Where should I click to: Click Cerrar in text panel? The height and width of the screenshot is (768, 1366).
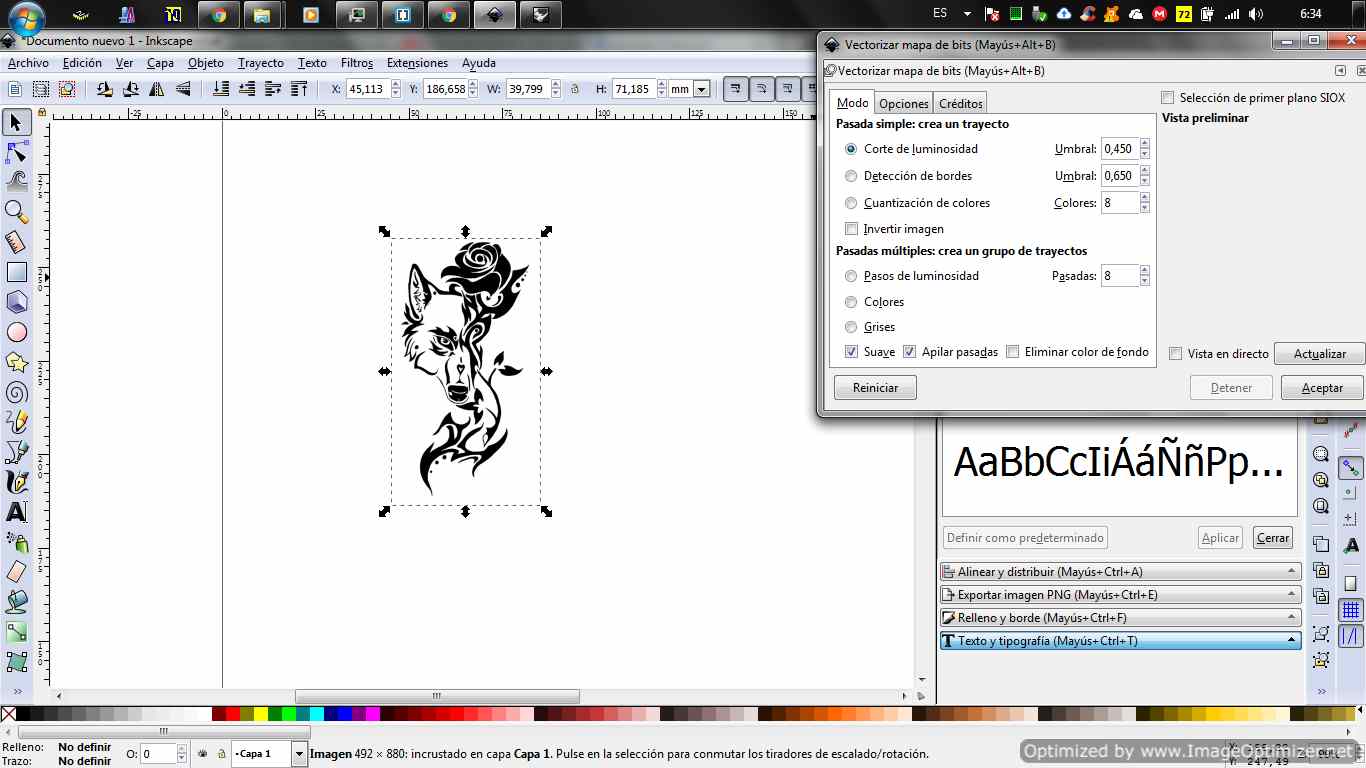coord(1273,538)
